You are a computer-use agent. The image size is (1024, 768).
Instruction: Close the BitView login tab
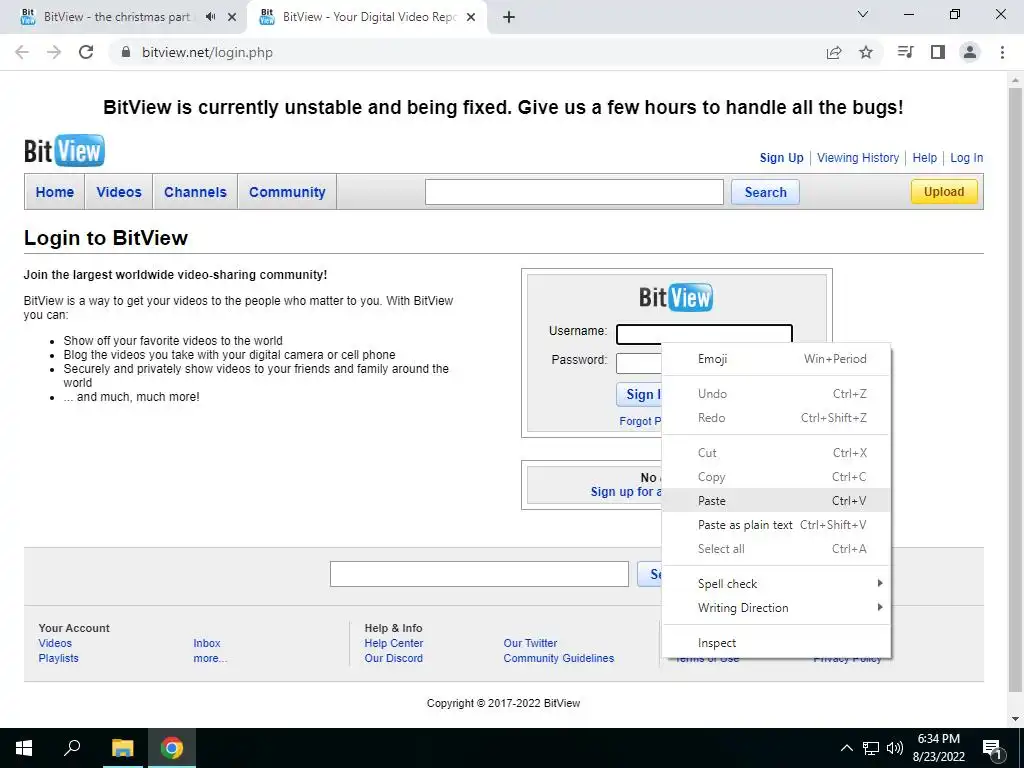[x=471, y=17]
